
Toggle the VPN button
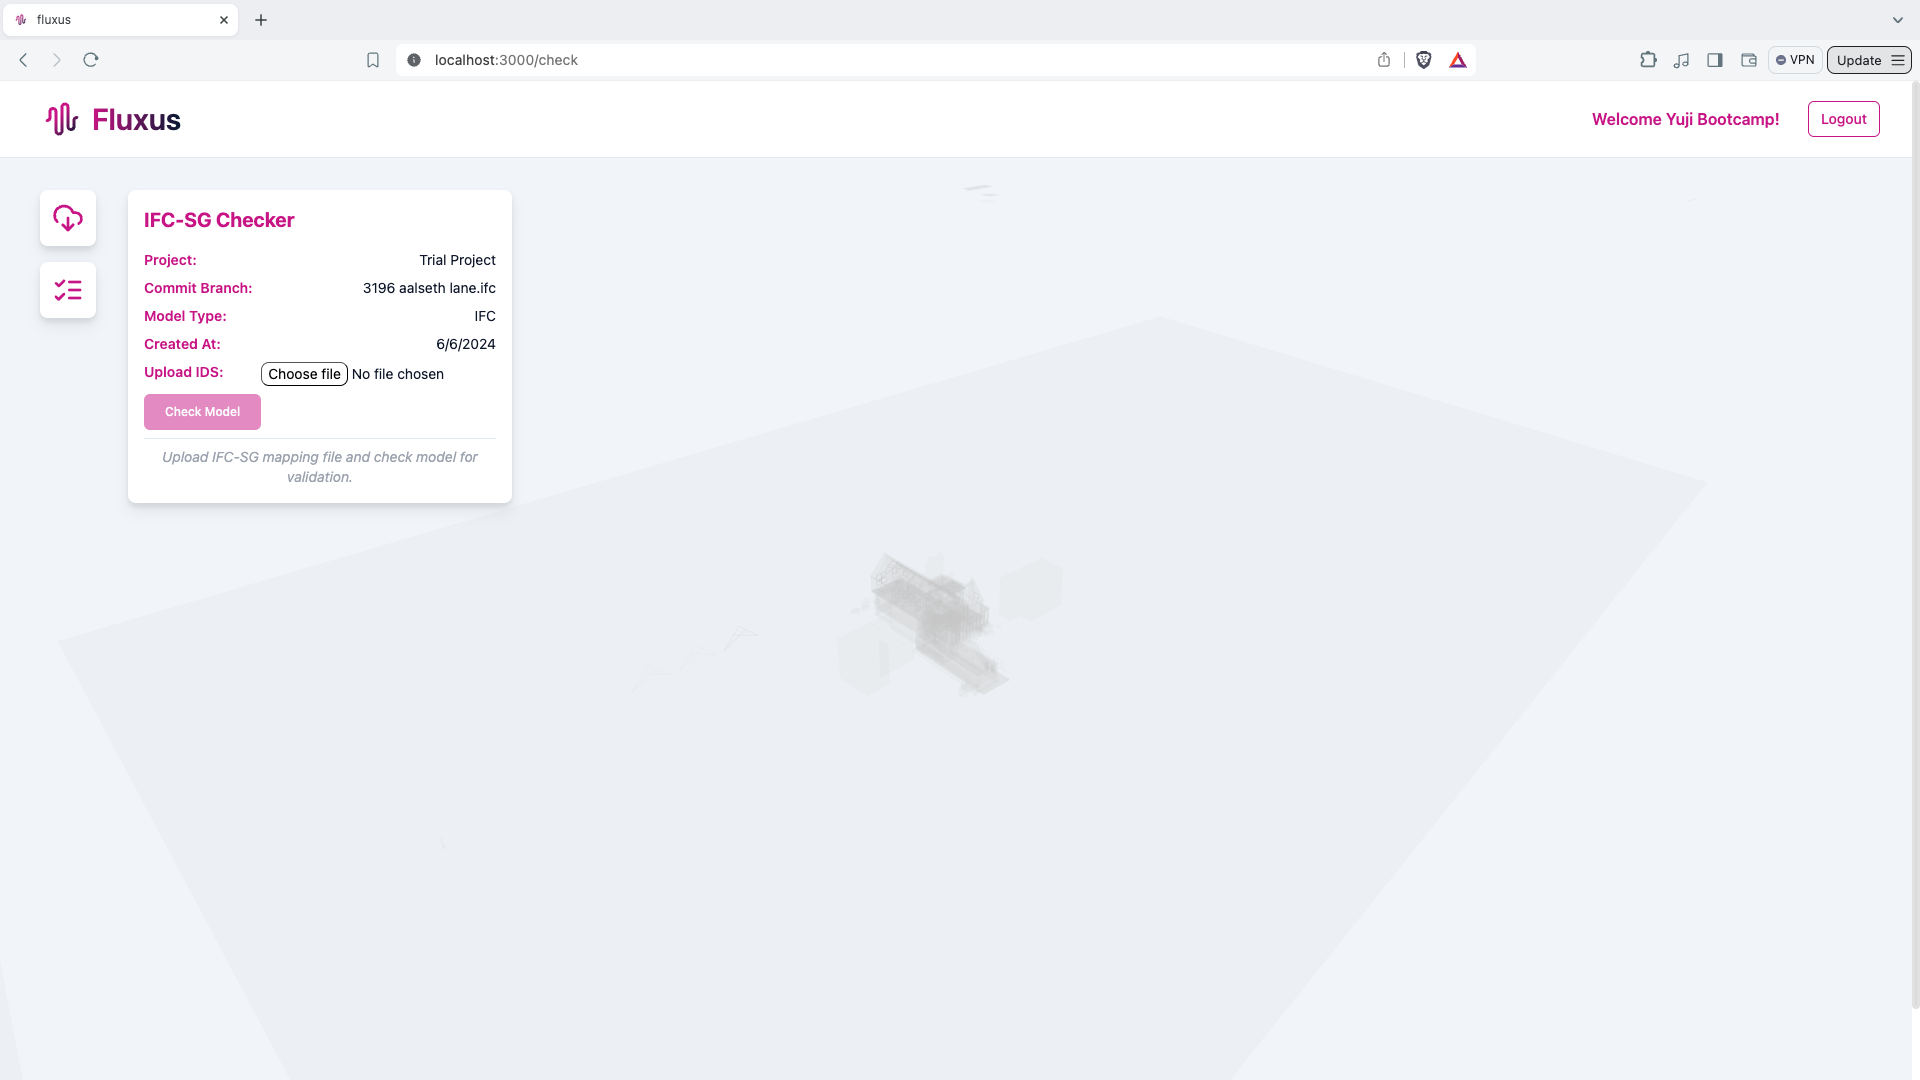point(1795,60)
